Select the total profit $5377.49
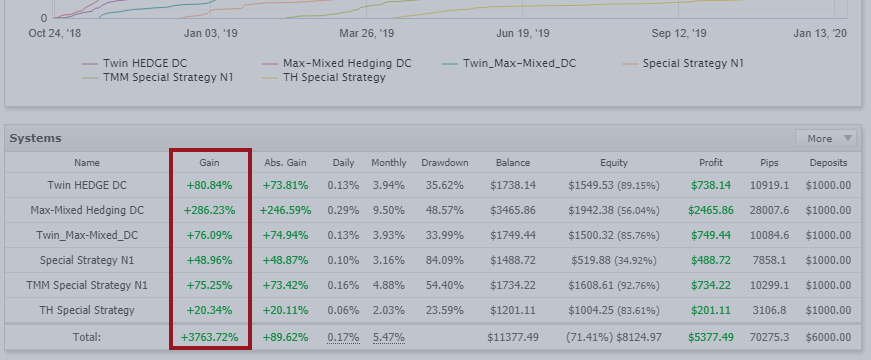This screenshot has width=871, height=360. pos(711,337)
